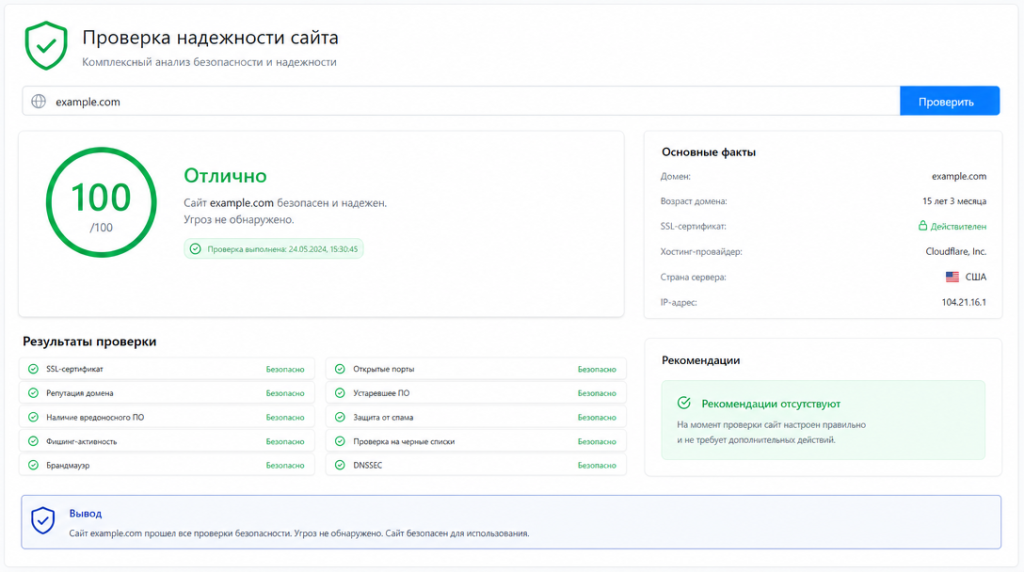Click checkmark icon beside Репутация домена

pyautogui.click(x=33, y=393)
